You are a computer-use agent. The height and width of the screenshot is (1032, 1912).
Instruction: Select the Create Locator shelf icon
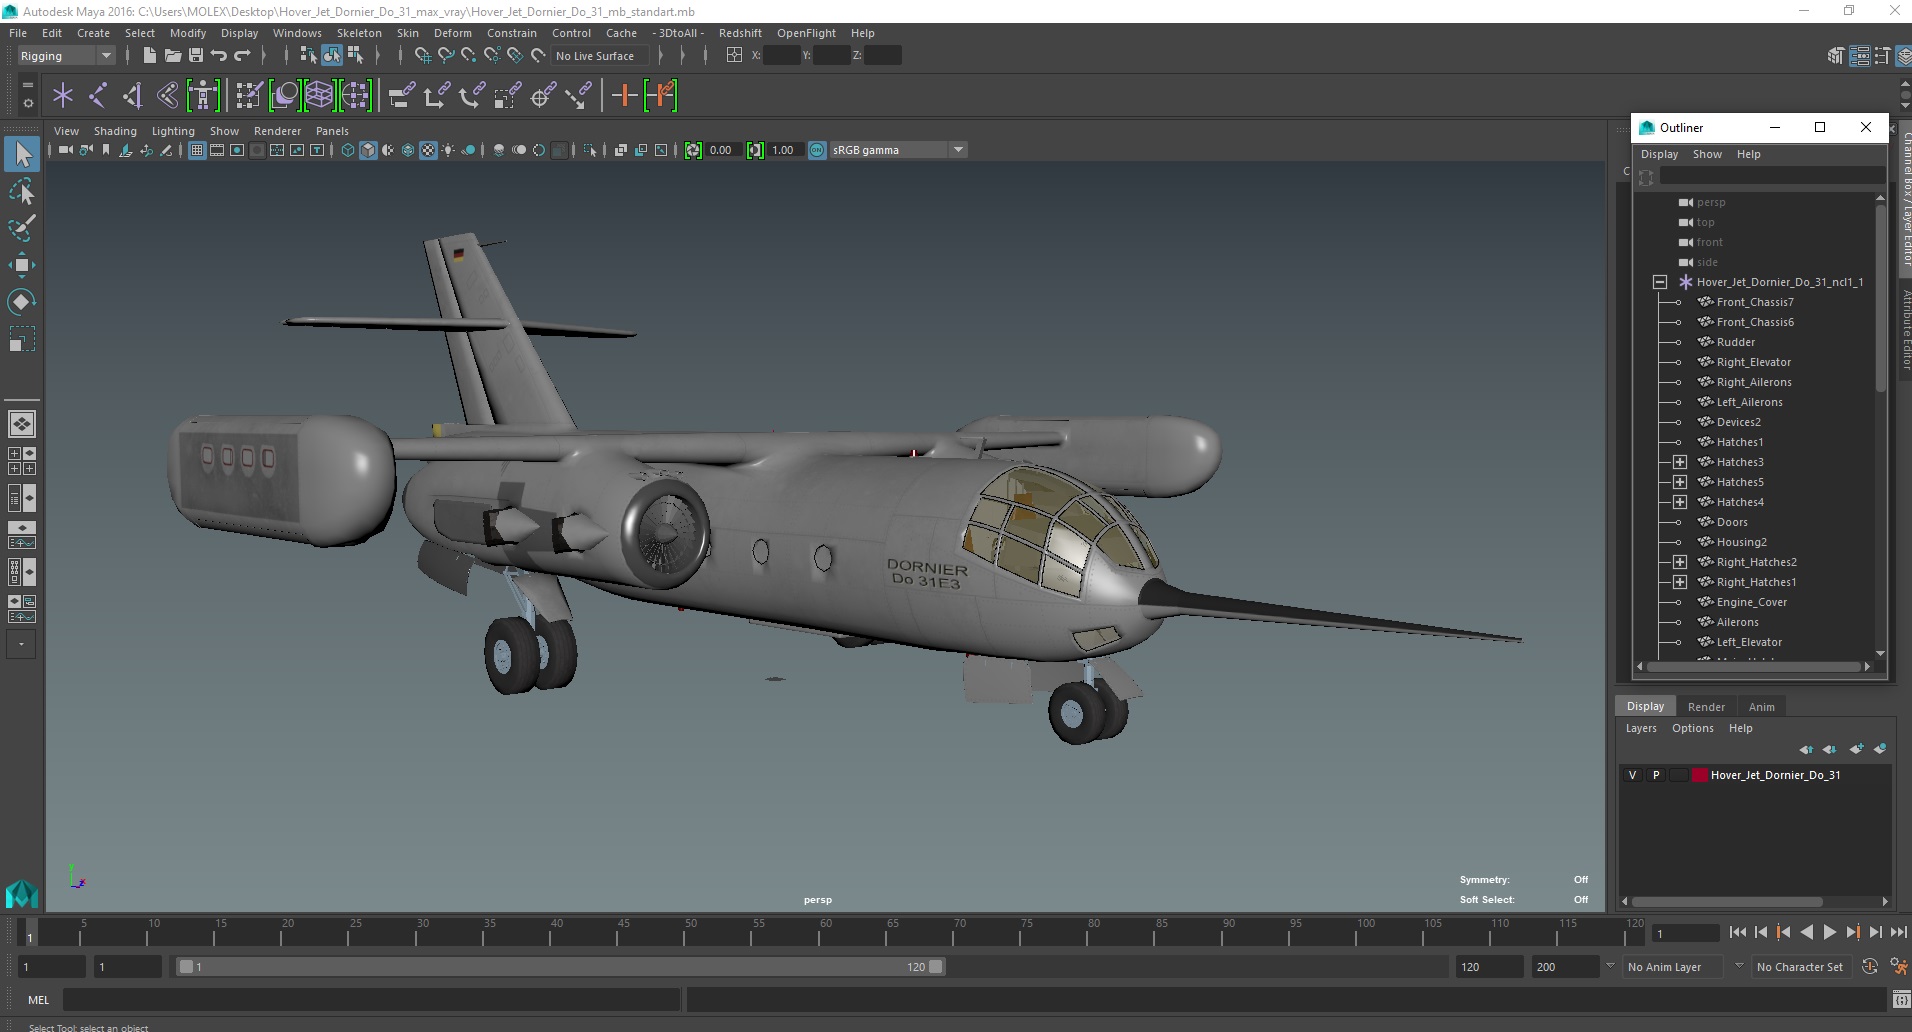point(63,96)
